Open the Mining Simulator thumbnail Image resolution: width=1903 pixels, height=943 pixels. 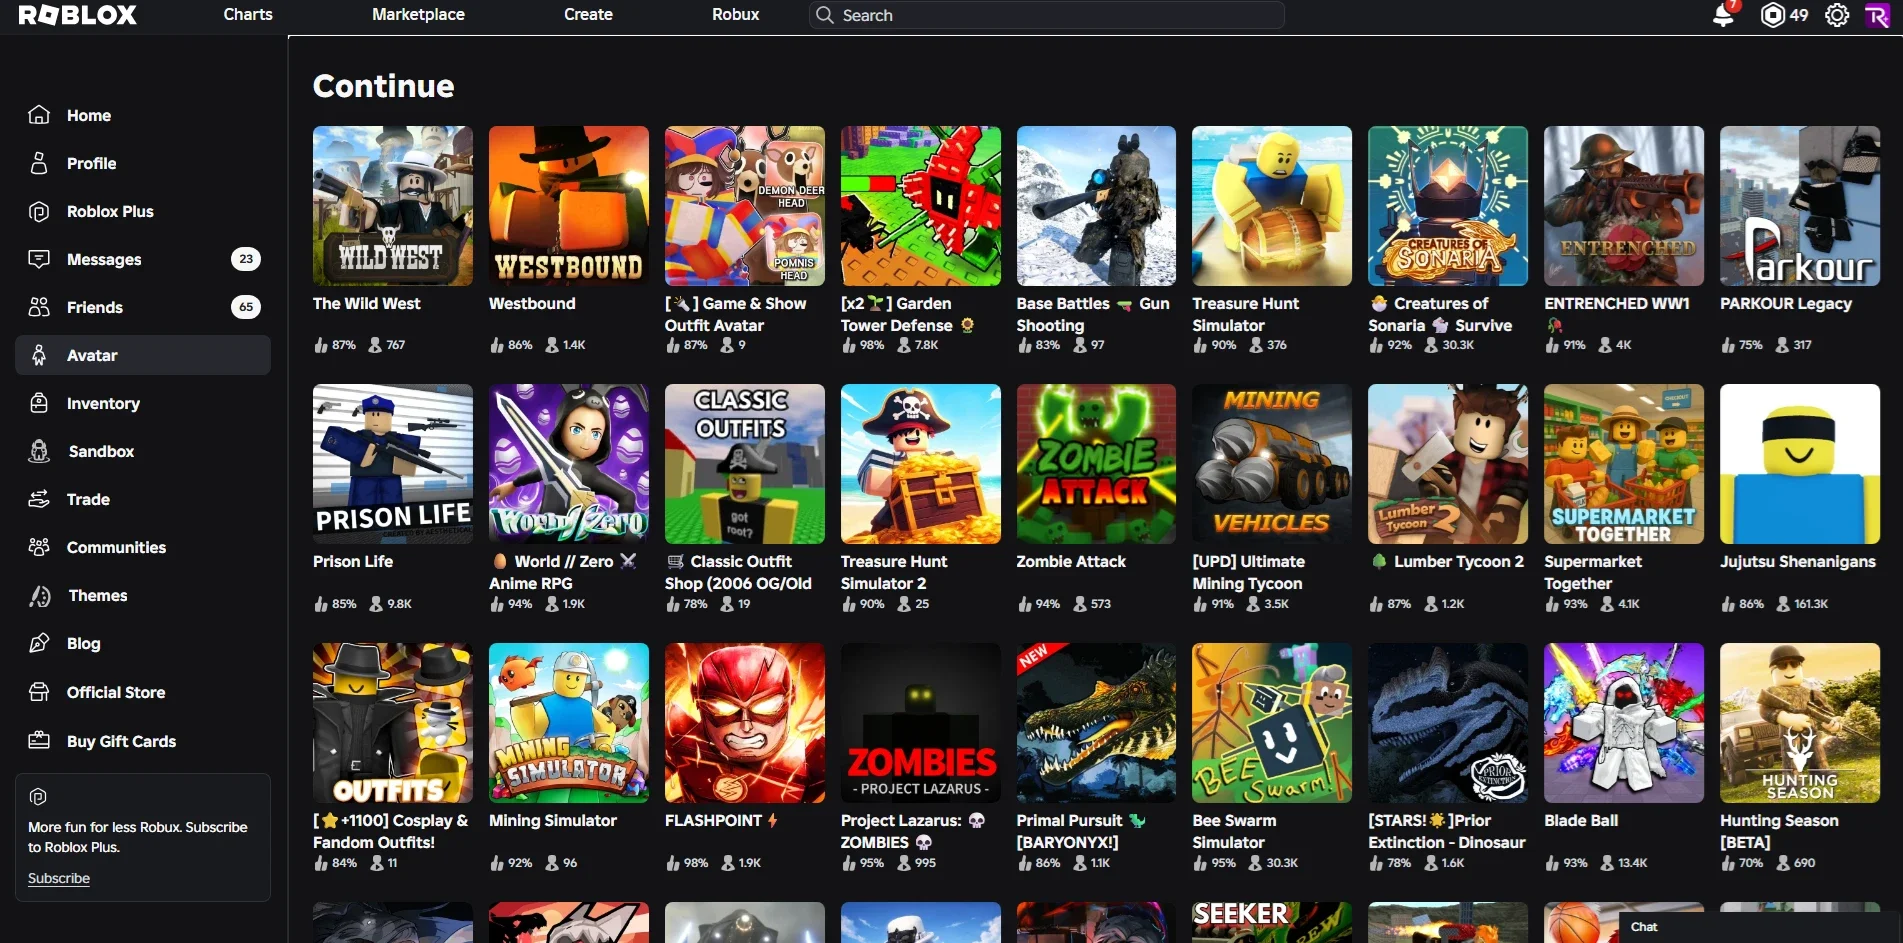[569, 723]
